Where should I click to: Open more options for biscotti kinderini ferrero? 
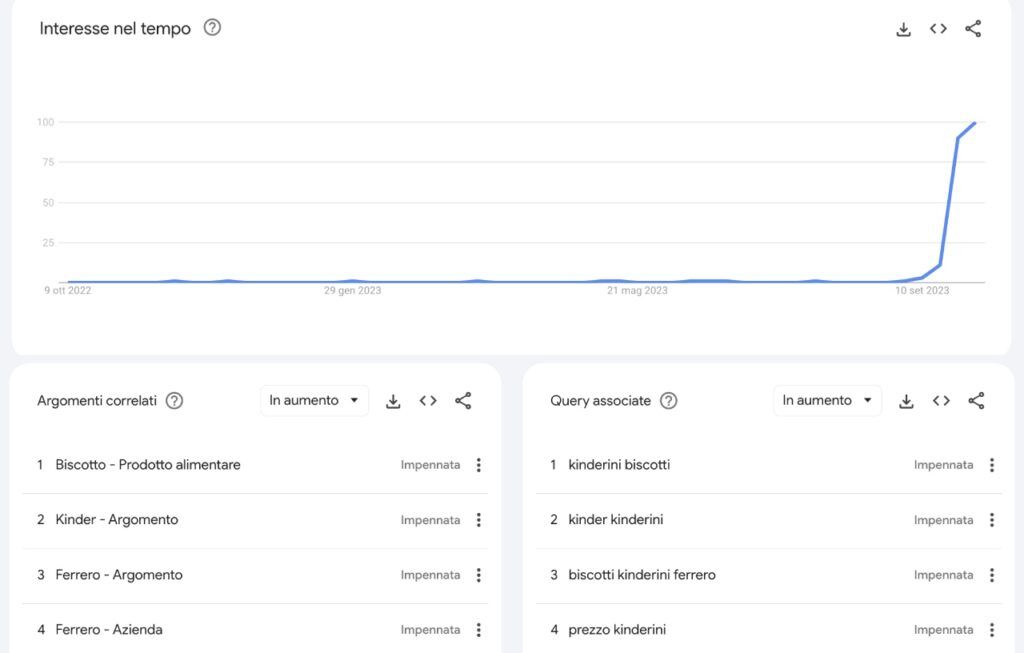point(992,575)
